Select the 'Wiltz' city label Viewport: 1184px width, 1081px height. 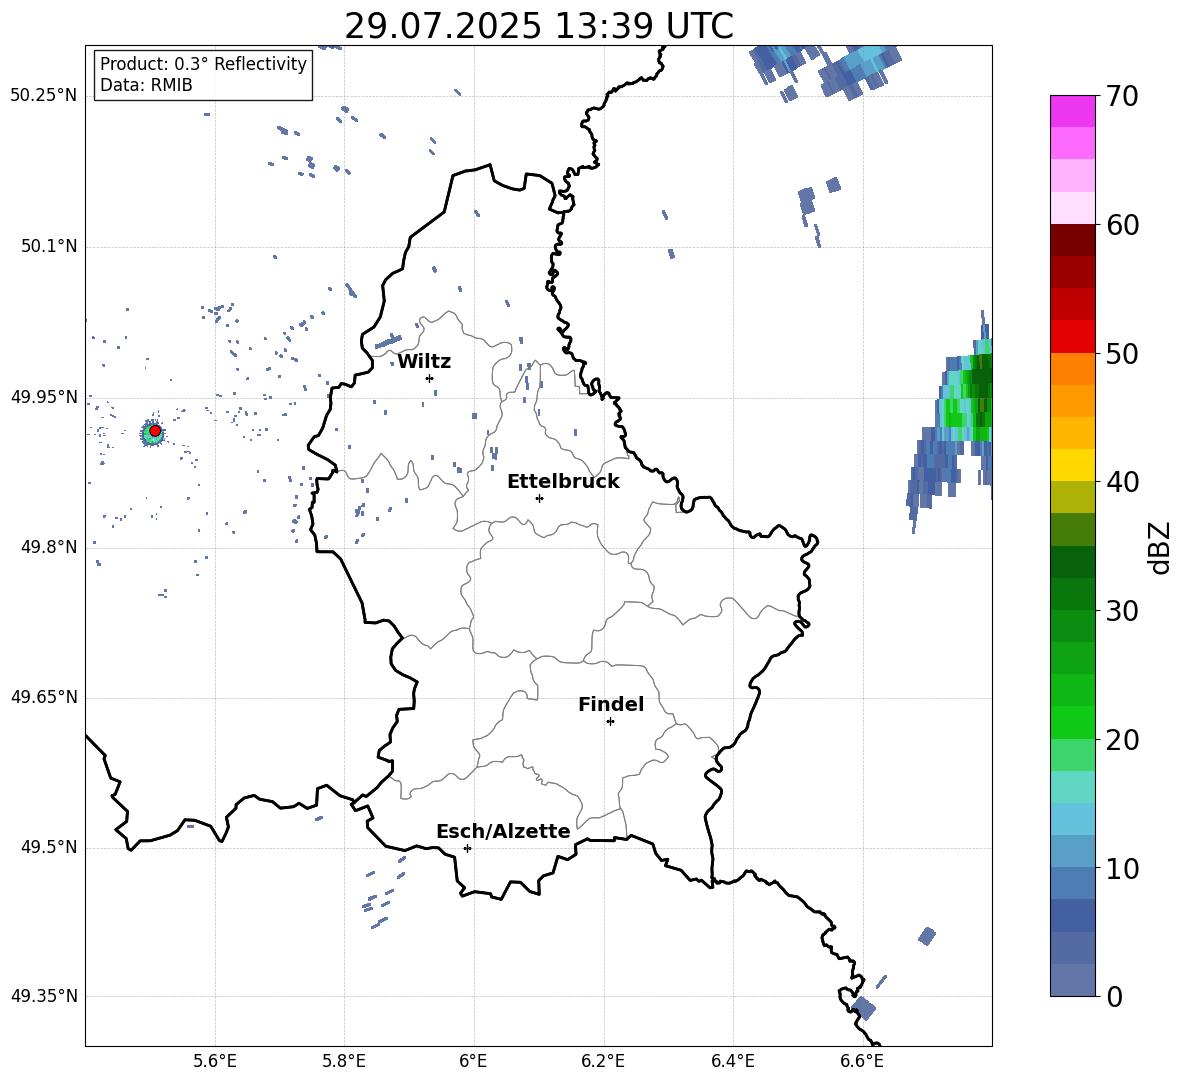(x=424, y=362)
